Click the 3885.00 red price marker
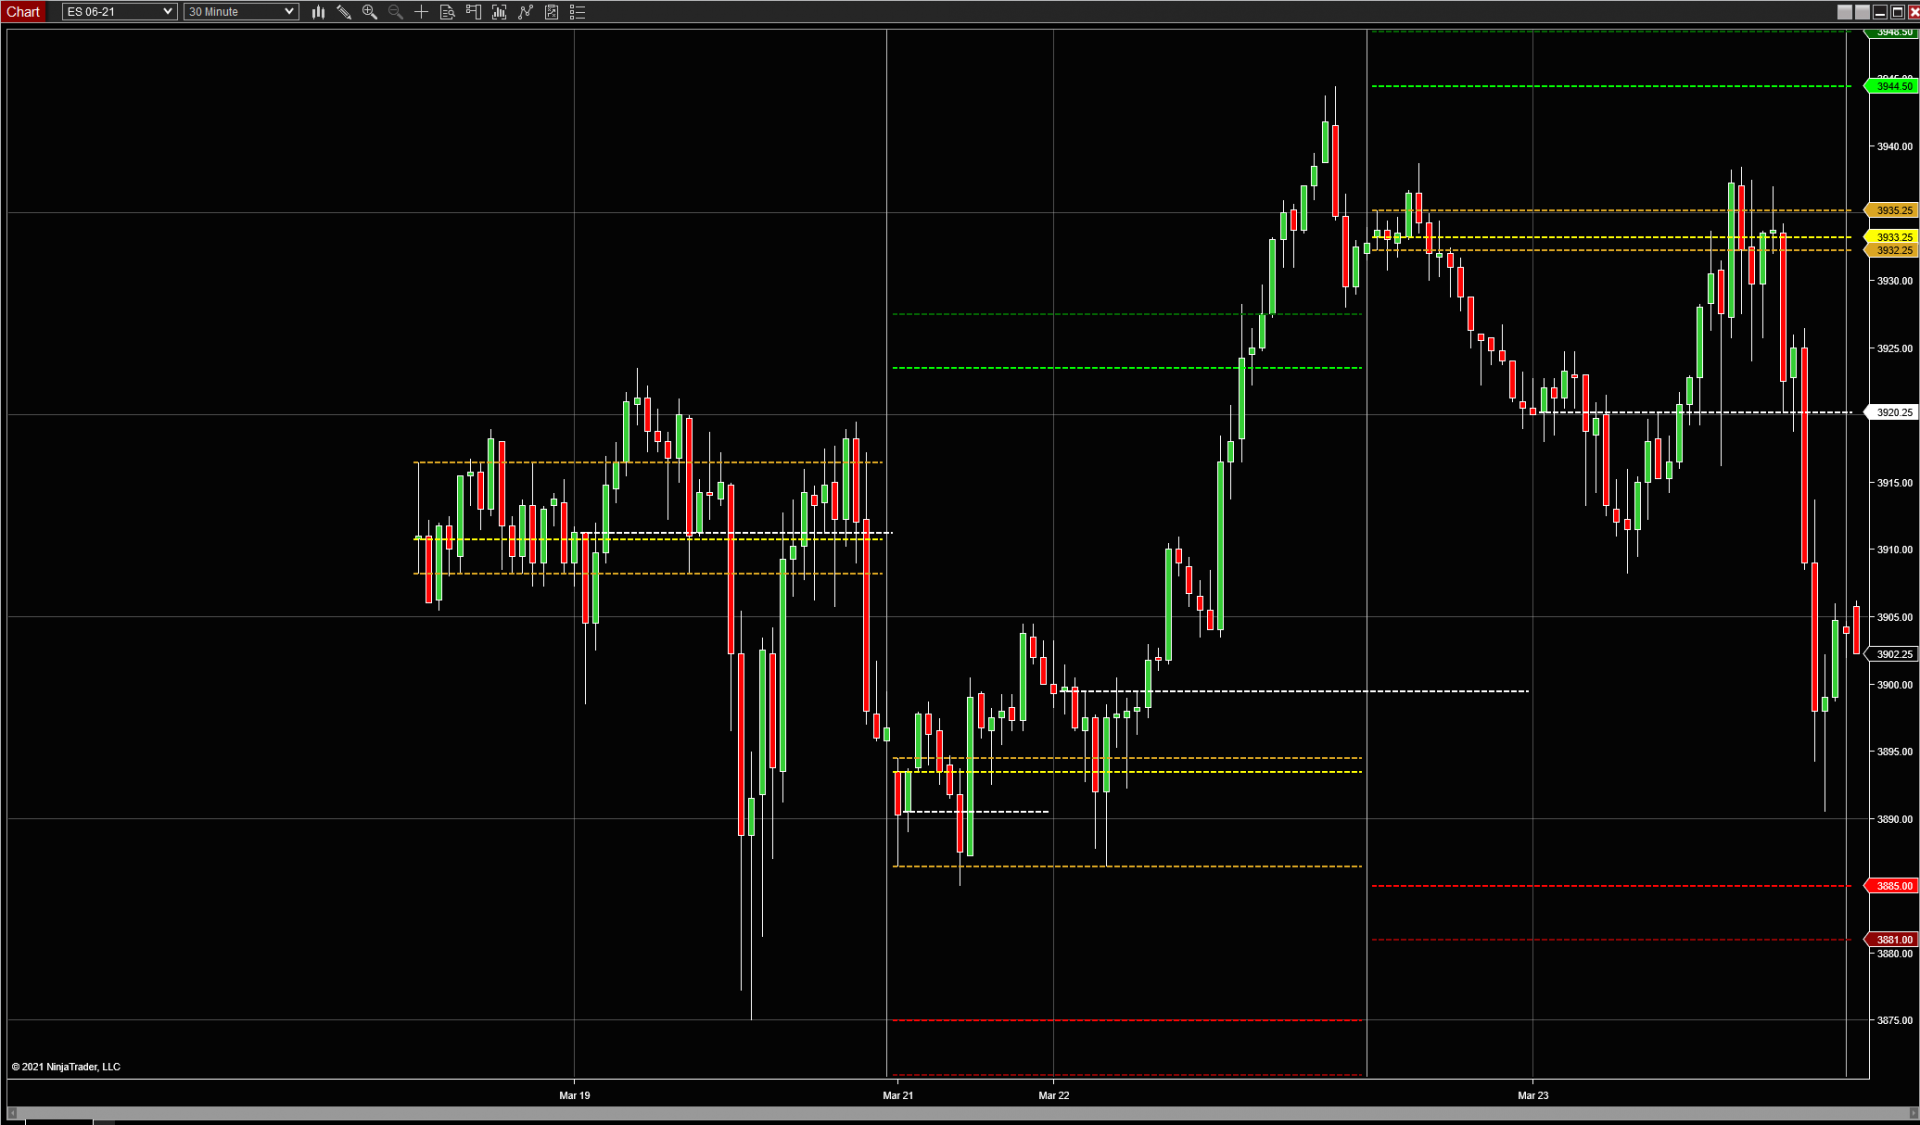 click(x=1893, y=886)
